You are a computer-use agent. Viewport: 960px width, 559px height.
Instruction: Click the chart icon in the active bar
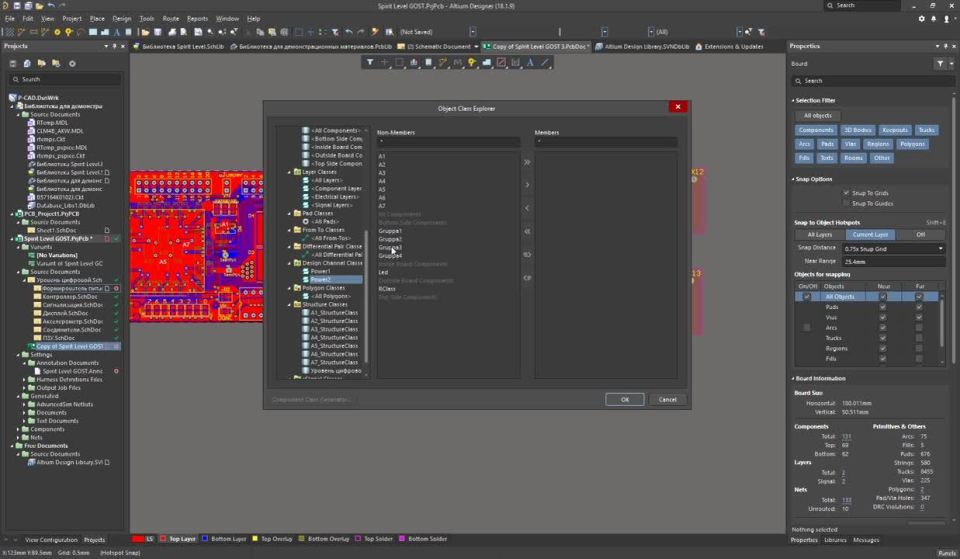coord(516,62)
